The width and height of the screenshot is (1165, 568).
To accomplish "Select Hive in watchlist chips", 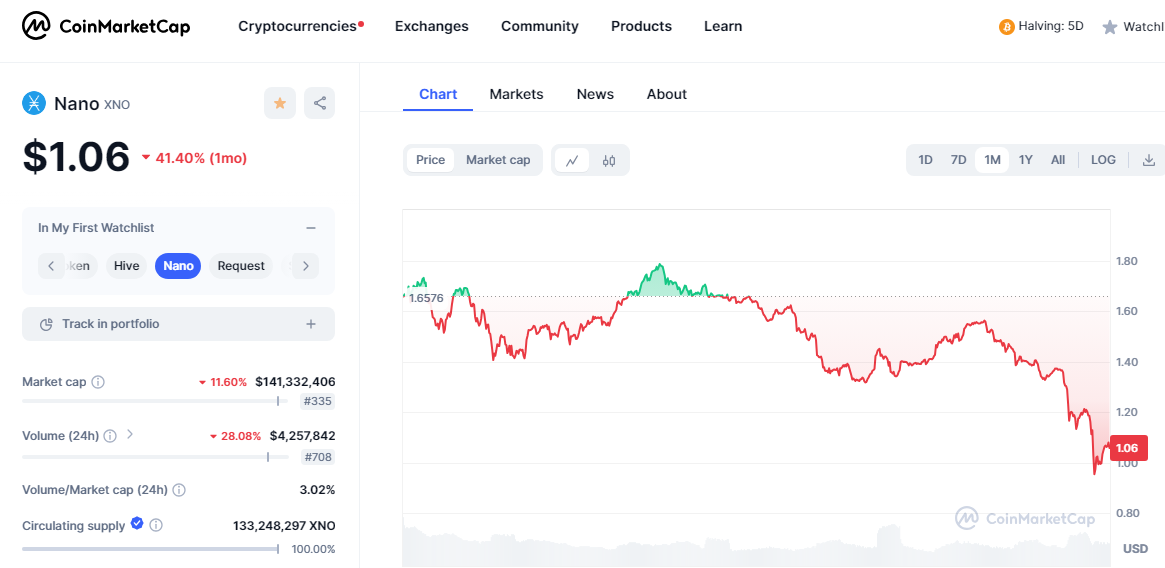I will coord(126,265).
